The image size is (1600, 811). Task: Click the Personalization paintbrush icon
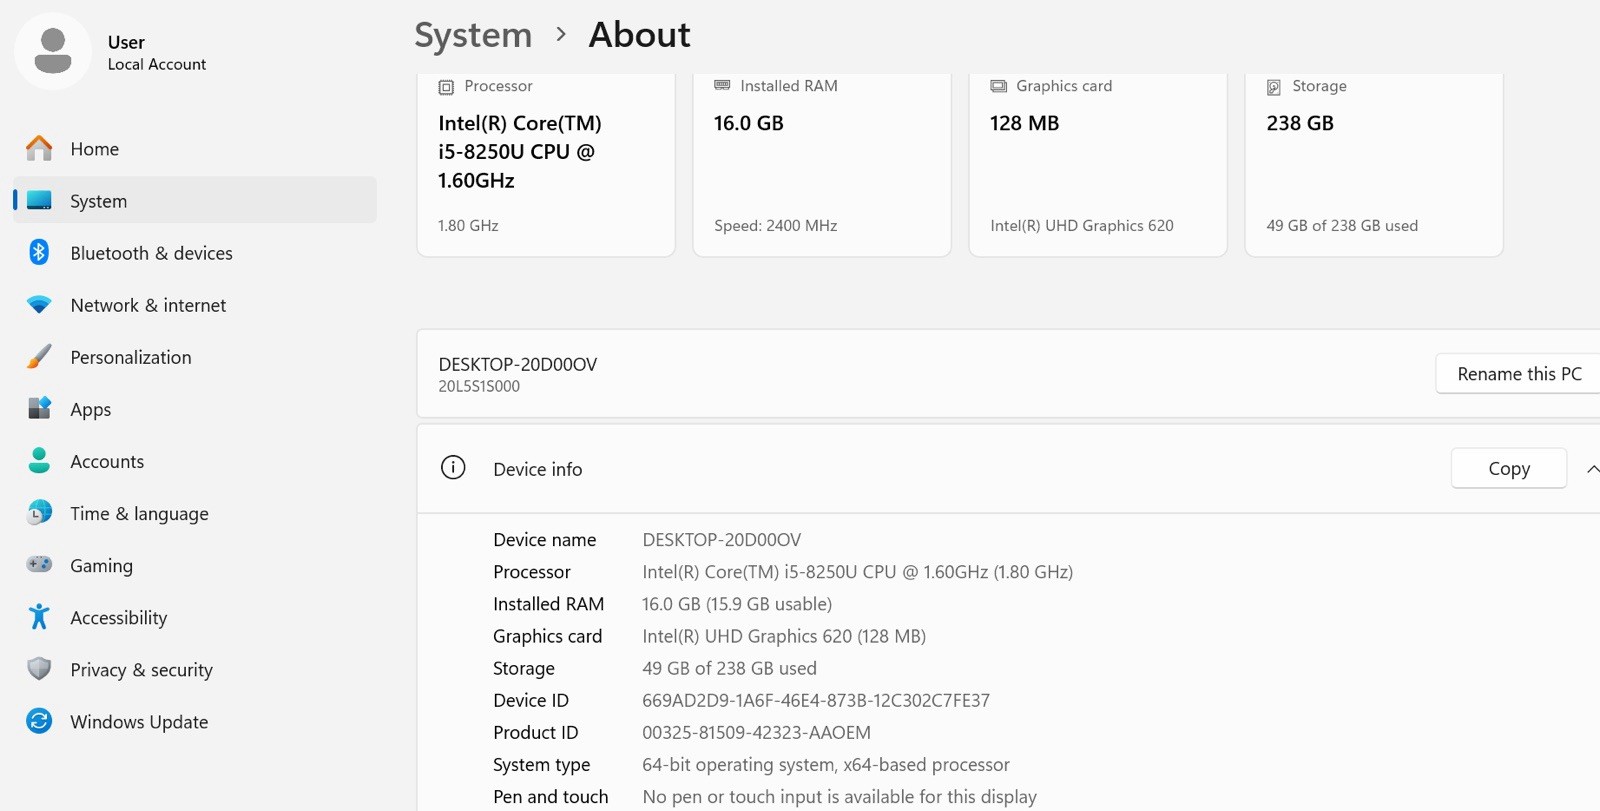click(x=39, y=356)
